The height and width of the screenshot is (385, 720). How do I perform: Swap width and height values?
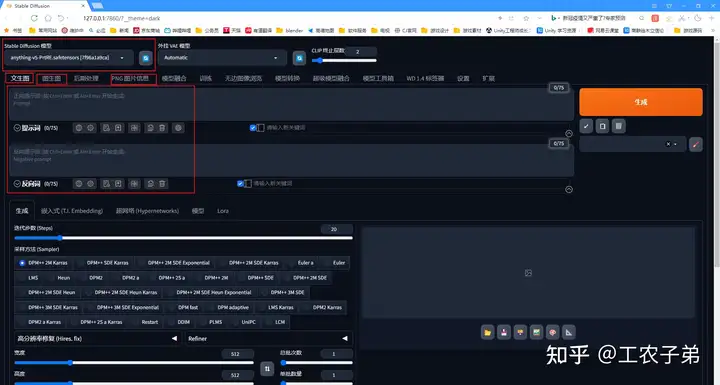(x=267, y=368)
